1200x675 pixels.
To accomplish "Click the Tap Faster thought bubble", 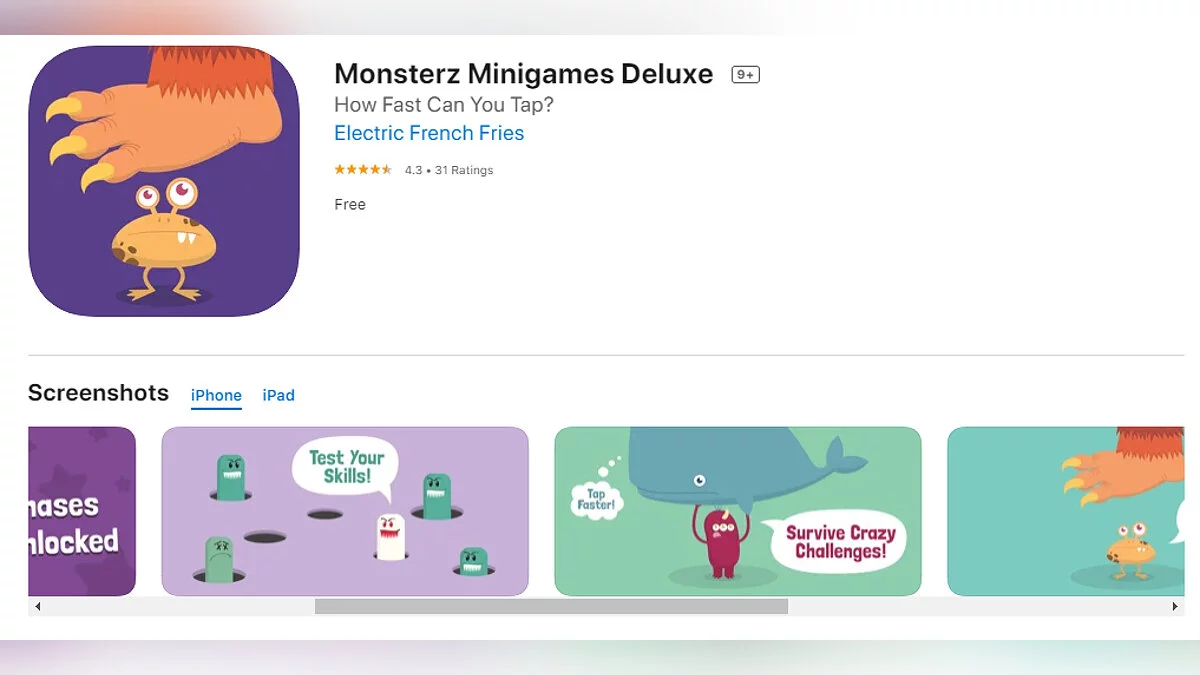I will (x=597, y=499).
